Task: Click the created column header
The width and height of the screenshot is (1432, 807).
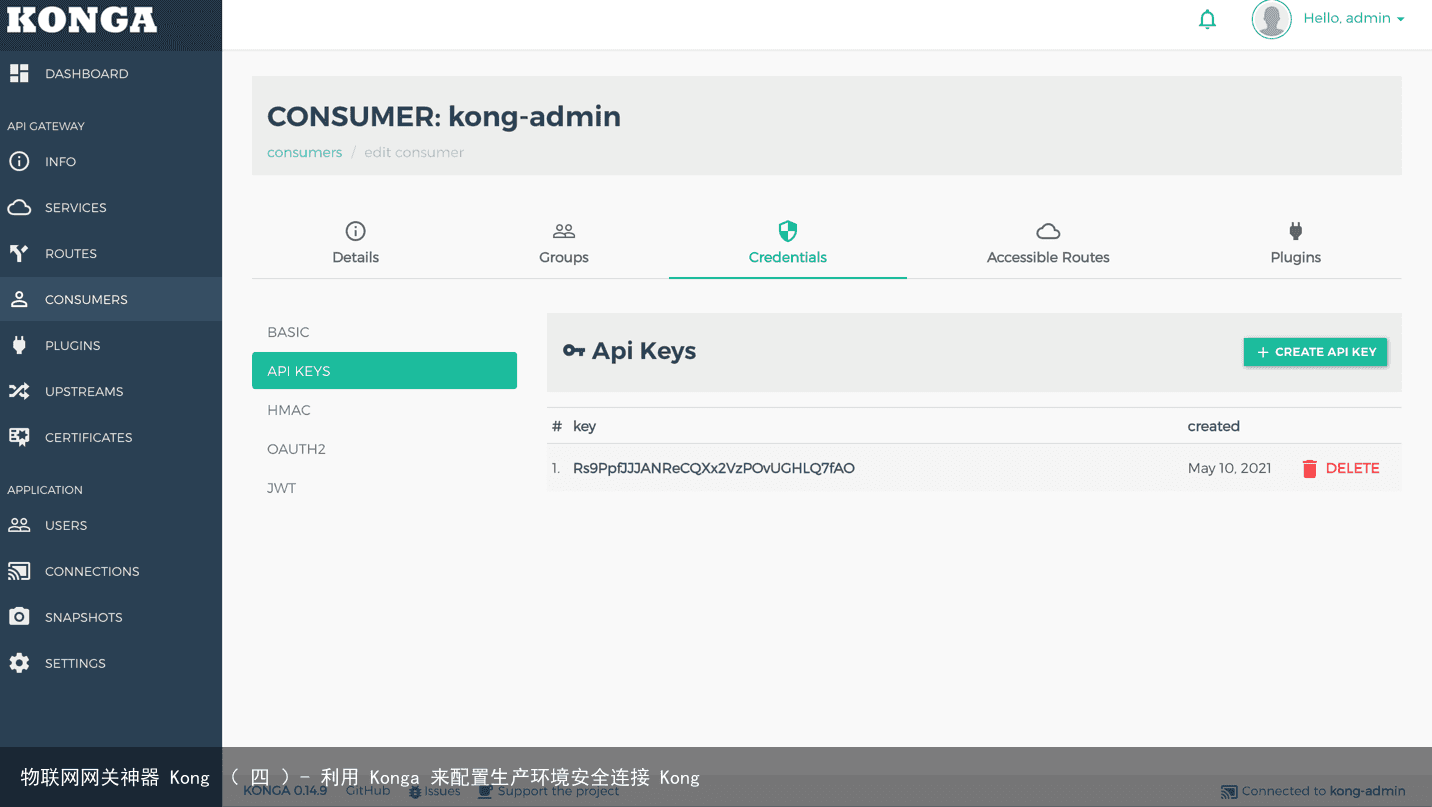Action: click(x=1213, y=426)
